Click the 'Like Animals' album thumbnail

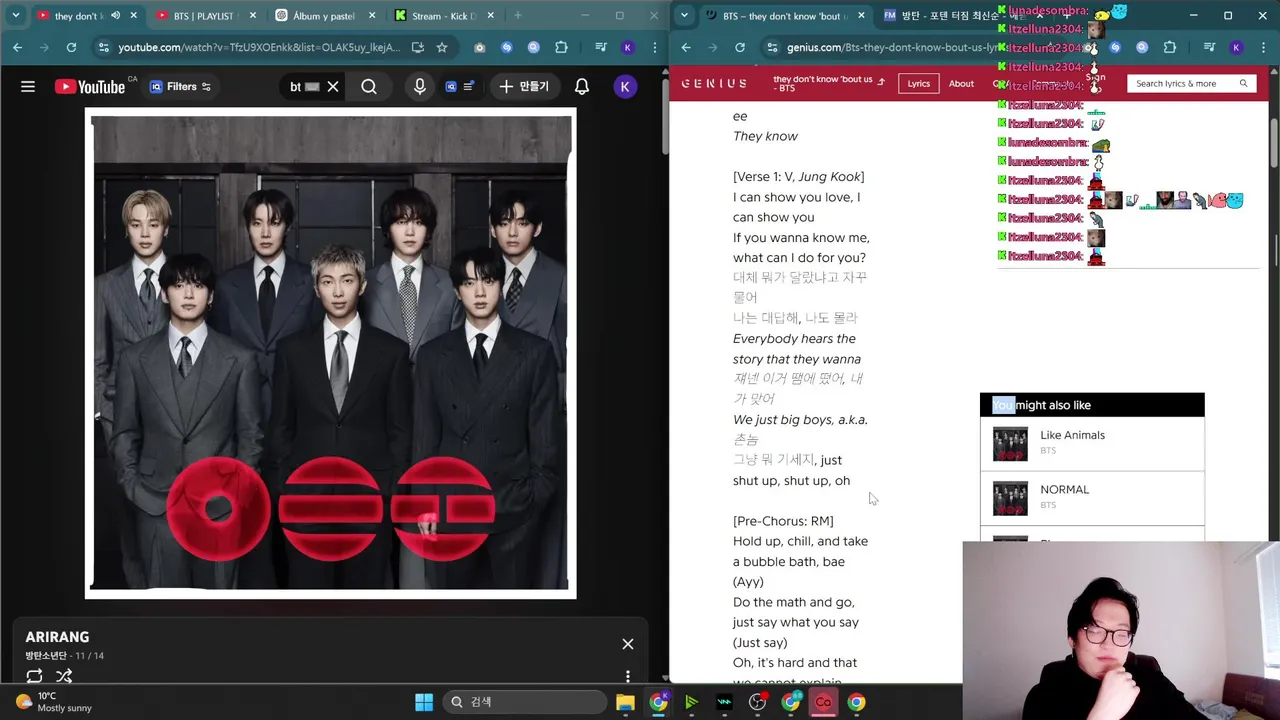coord(1010,444)
